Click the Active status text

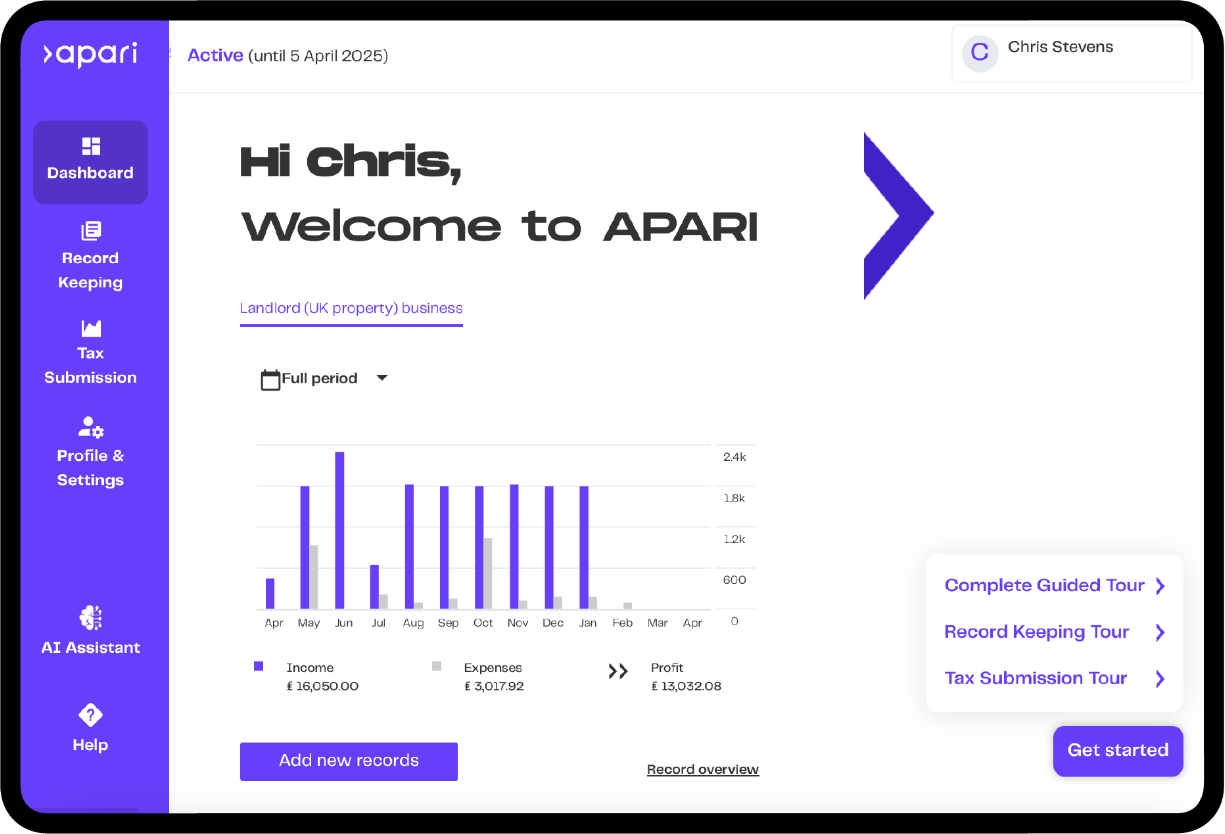215,55
